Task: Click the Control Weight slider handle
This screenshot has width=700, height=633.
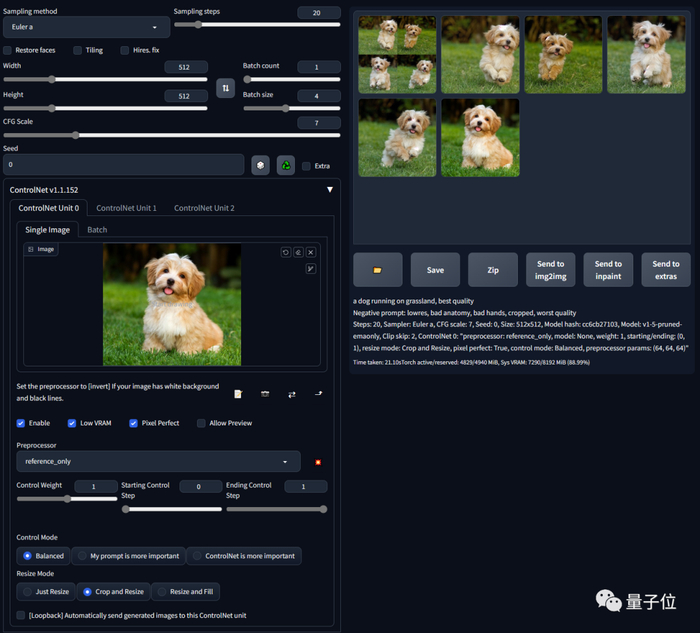Action: point(67,499)
